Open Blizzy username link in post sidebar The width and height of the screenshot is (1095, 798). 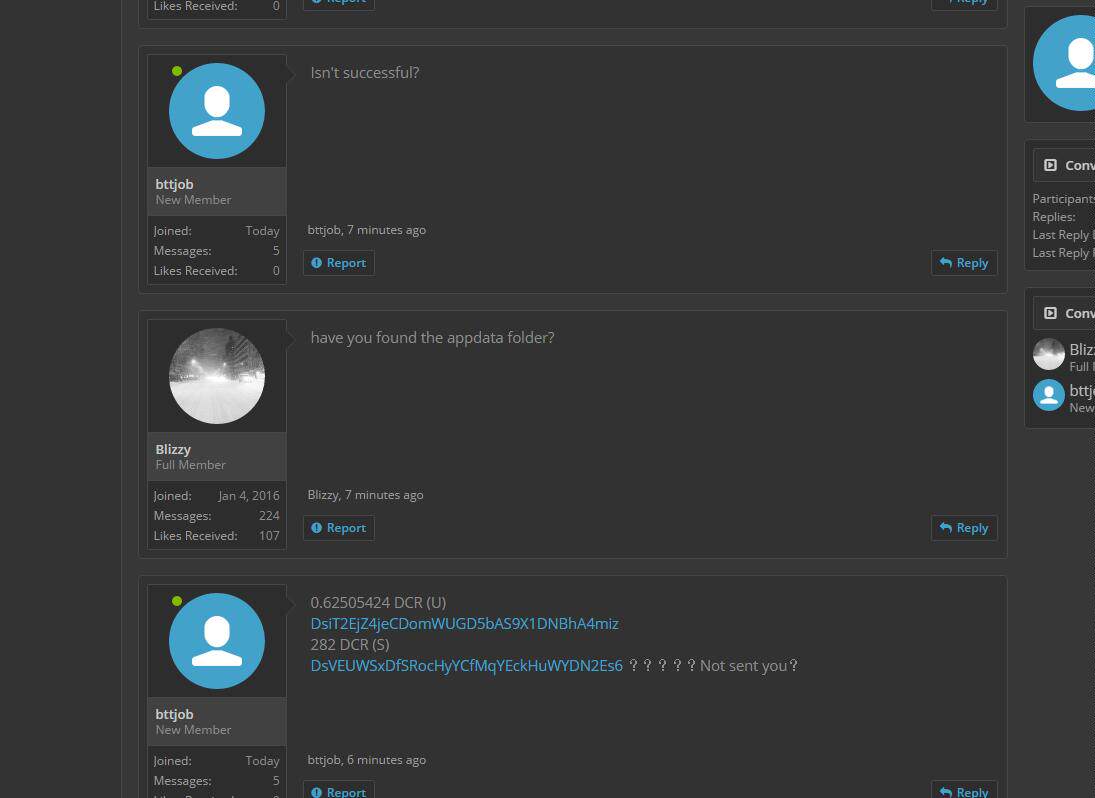click(172, 450)
